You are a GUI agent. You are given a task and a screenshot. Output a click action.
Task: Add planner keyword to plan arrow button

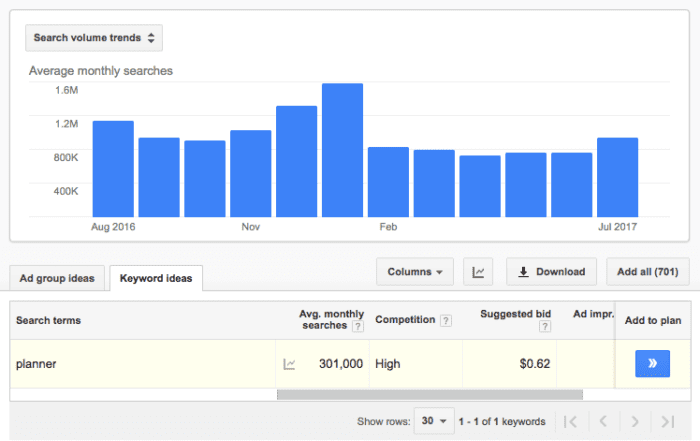coord(652,363)
